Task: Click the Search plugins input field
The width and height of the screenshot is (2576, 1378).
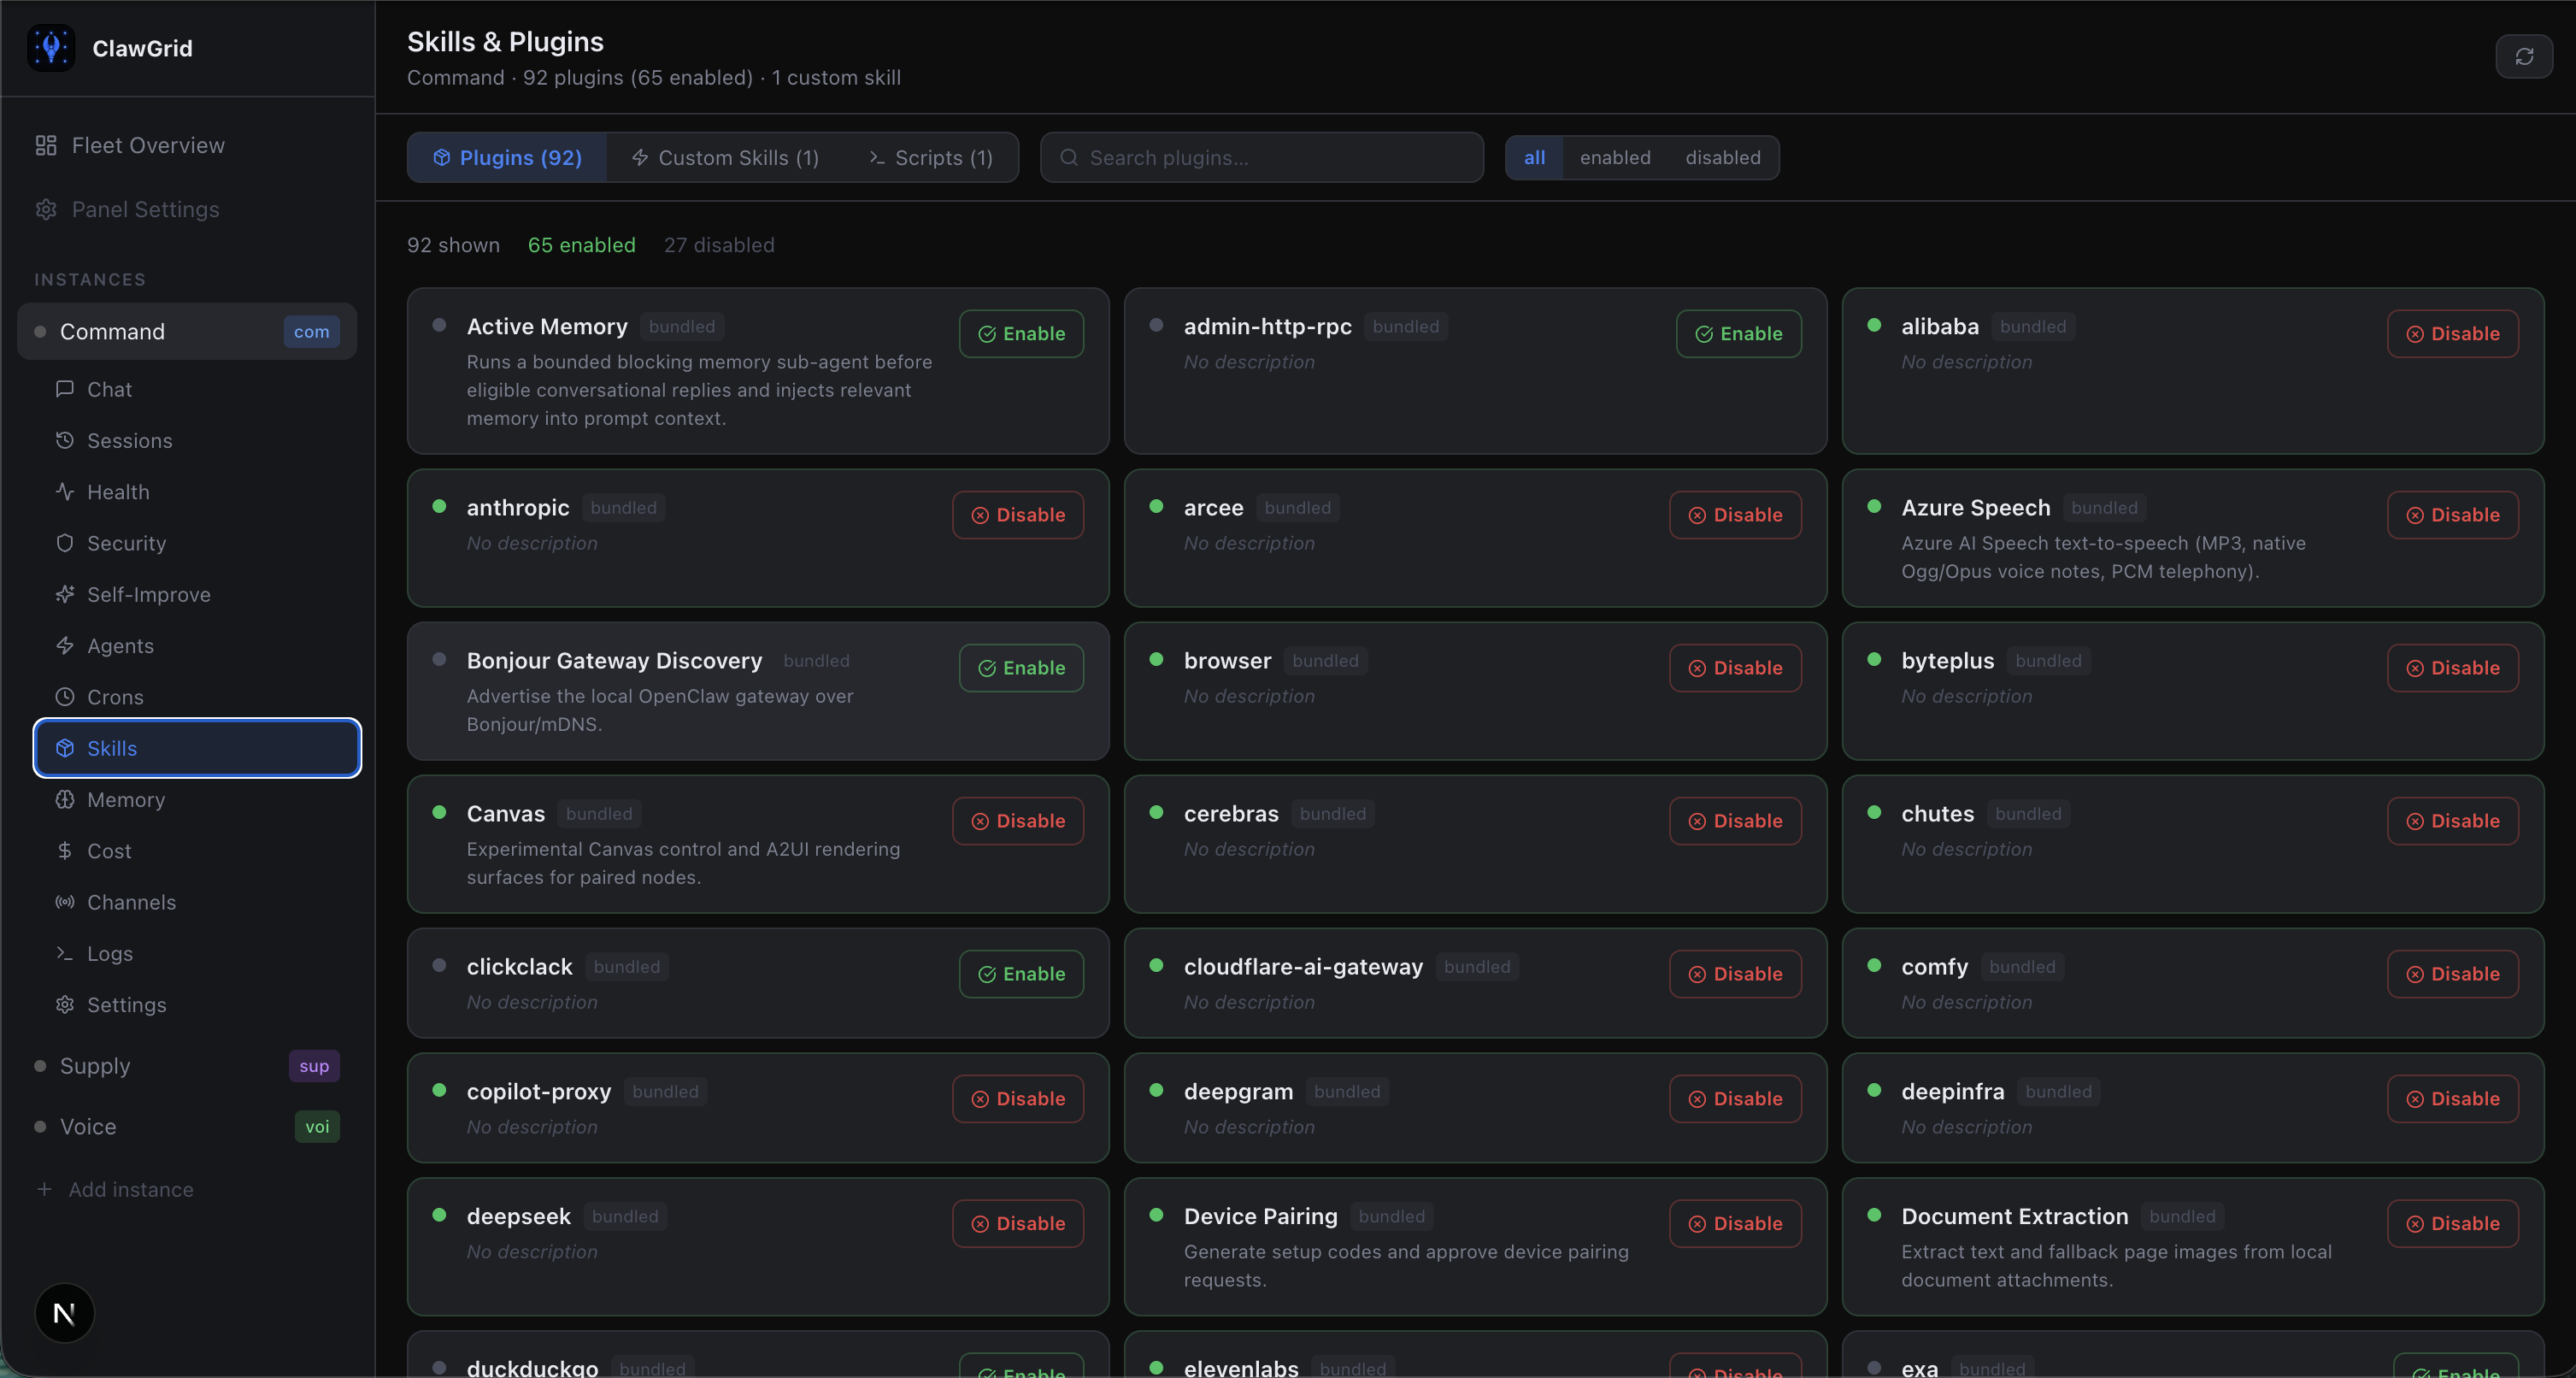Action: point(1262,158)
